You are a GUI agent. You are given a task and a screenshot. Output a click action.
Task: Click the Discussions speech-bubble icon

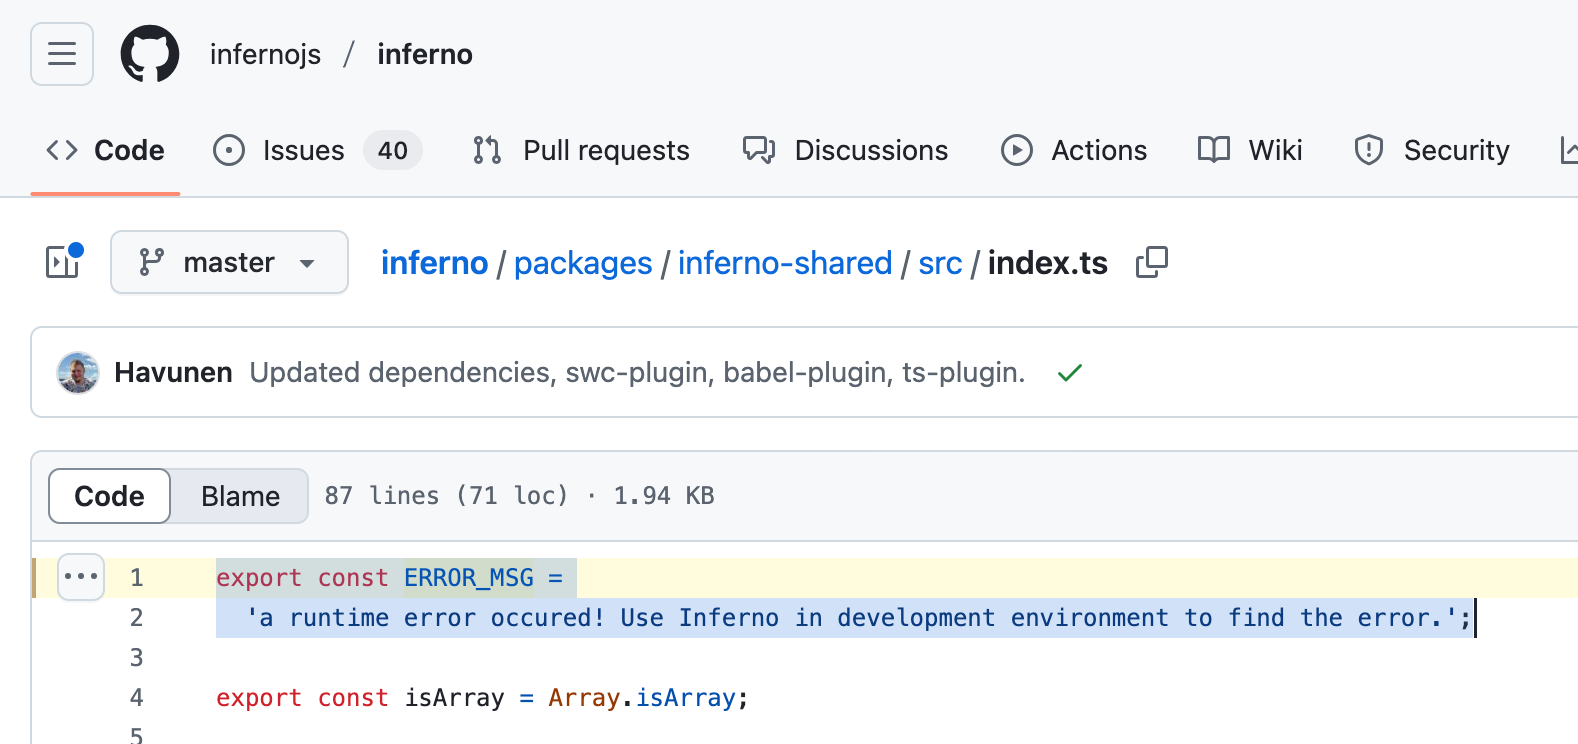(x=759, y=150)
